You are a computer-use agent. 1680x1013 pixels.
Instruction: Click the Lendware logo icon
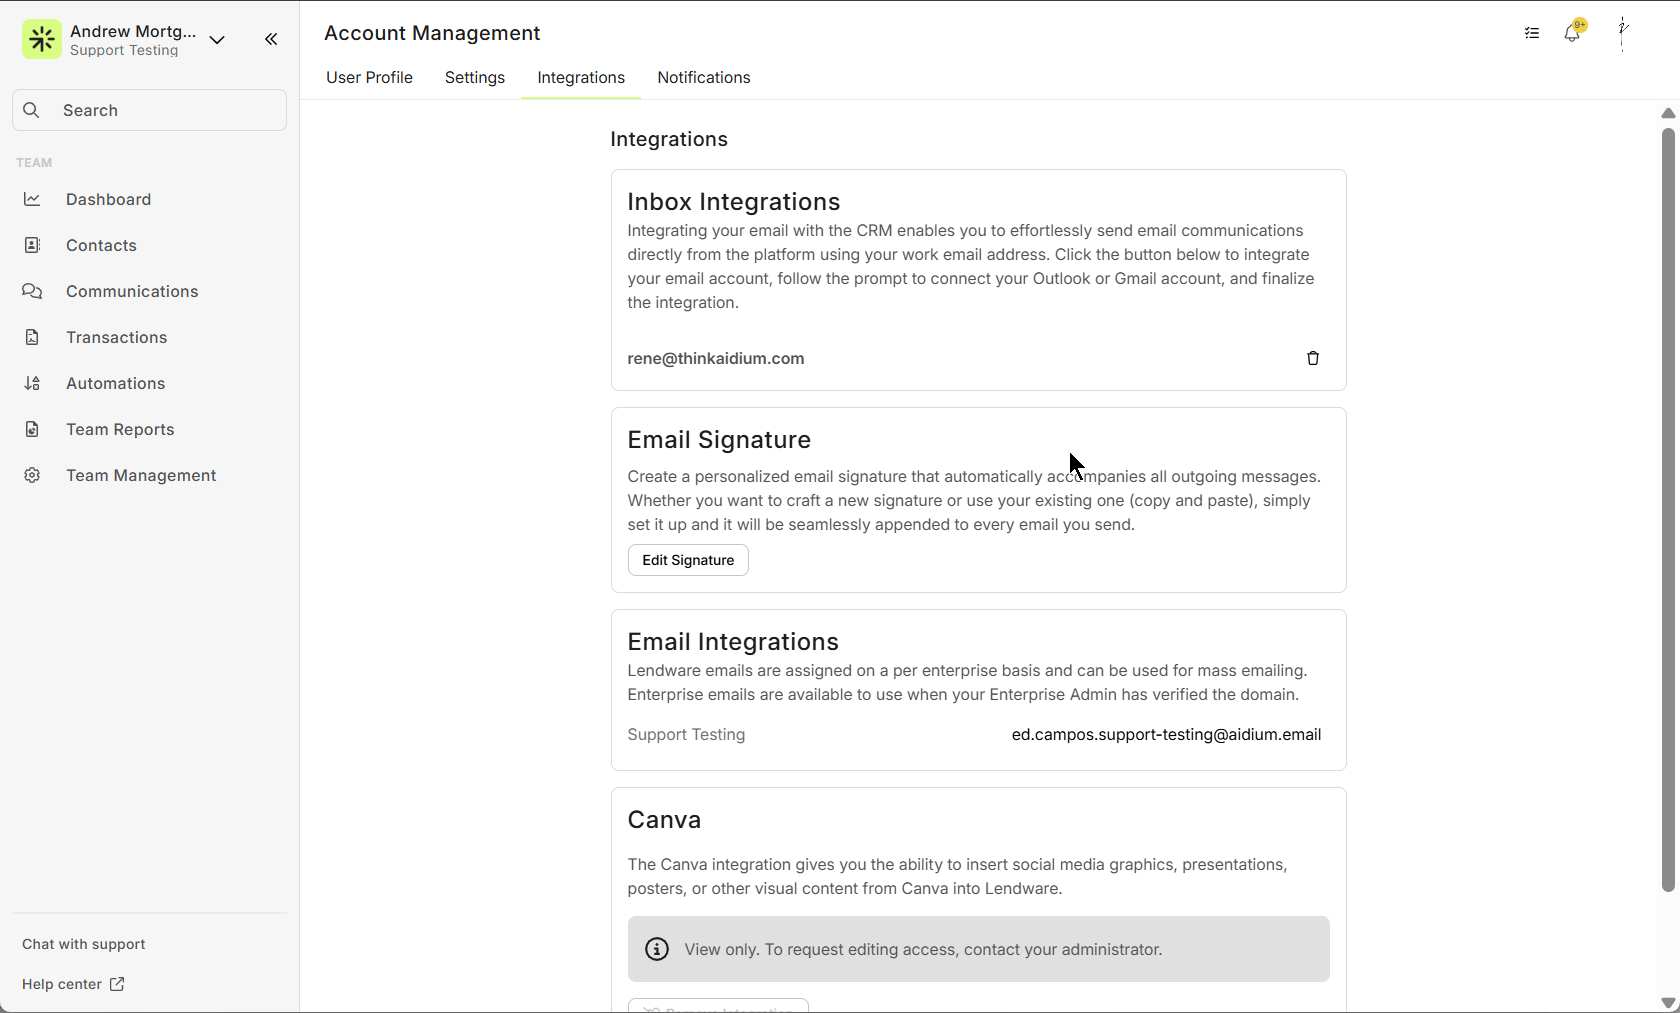(42, 40)
